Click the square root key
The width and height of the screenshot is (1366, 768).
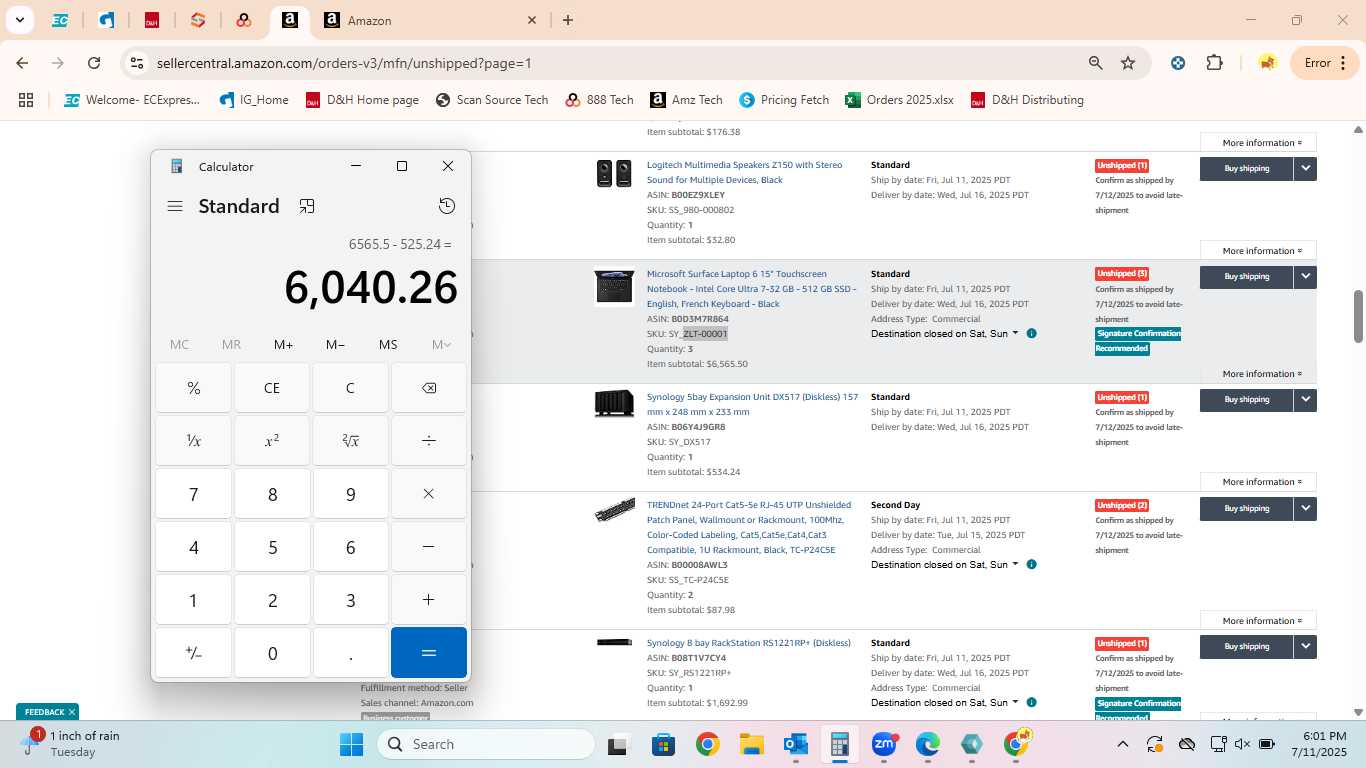point(350,441)
